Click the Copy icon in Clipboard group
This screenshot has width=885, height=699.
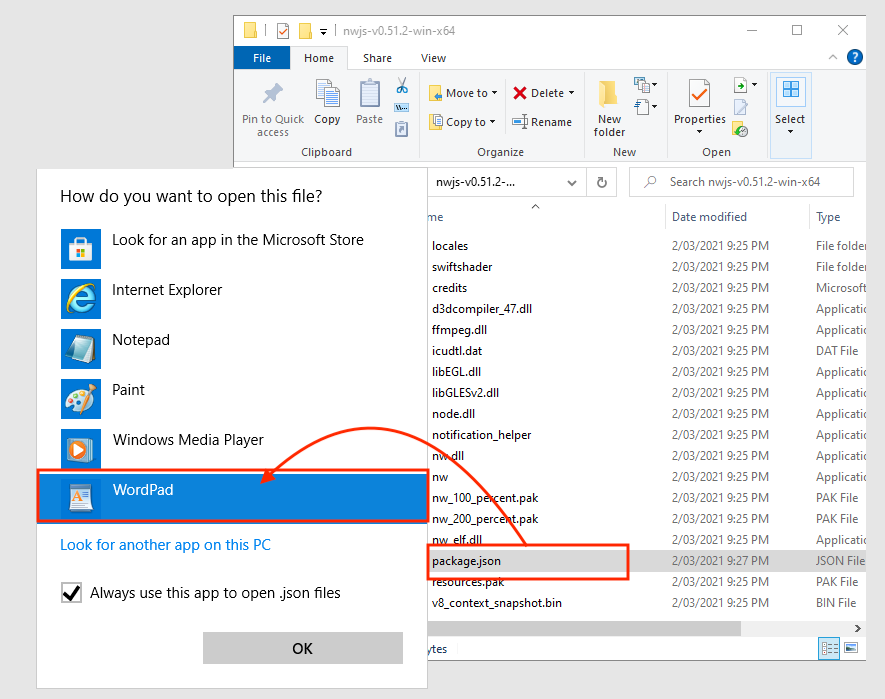327,94
